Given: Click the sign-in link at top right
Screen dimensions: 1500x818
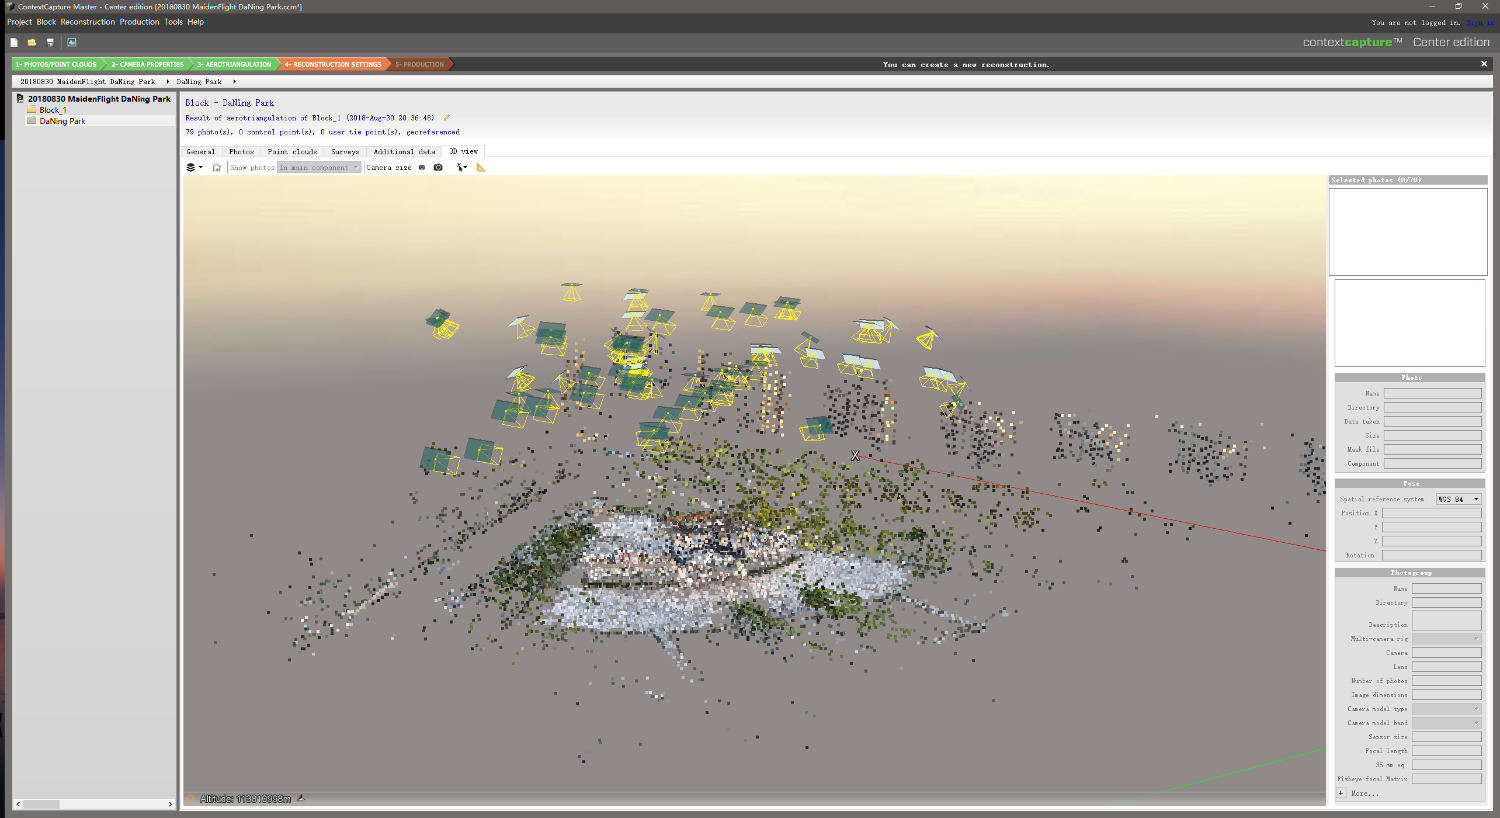Looking at the screenshot, I should pyautogui.click(x=1480, y=22).
